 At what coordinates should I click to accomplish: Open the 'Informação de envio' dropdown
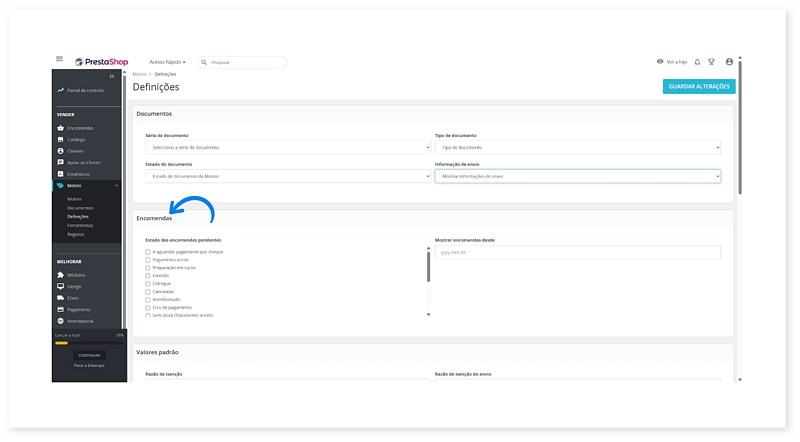(577, 176)
